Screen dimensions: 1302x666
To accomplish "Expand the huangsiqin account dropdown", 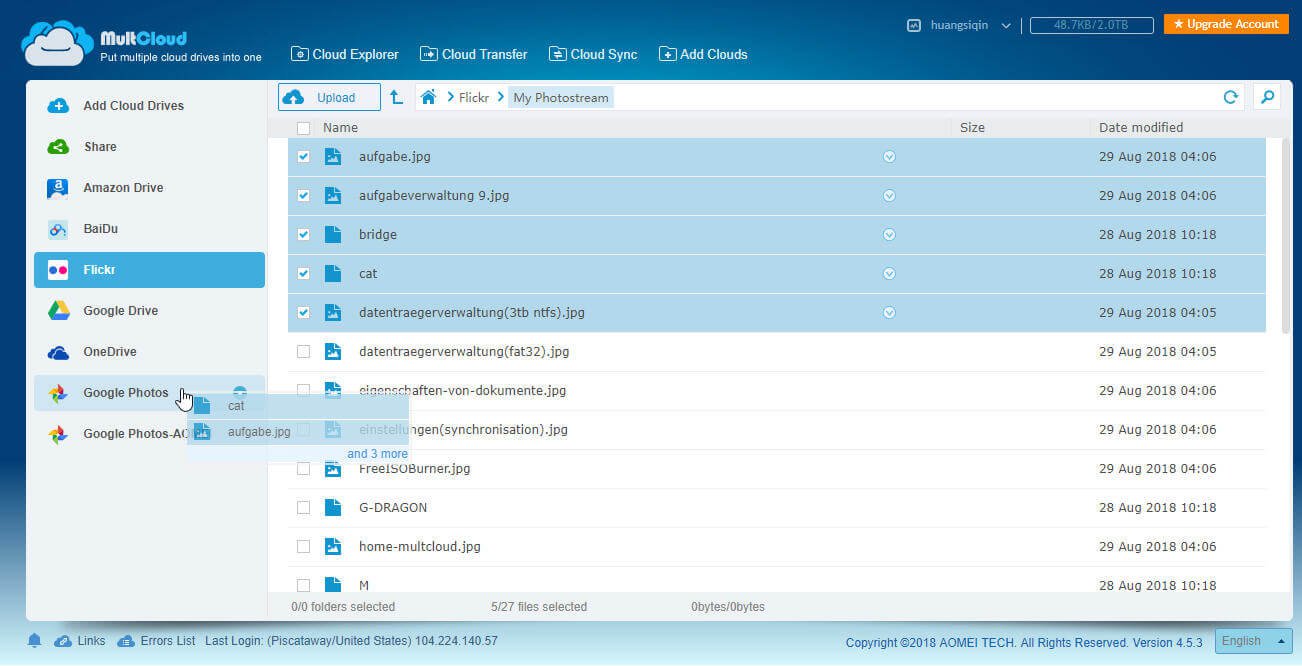I will [1005, 25].
